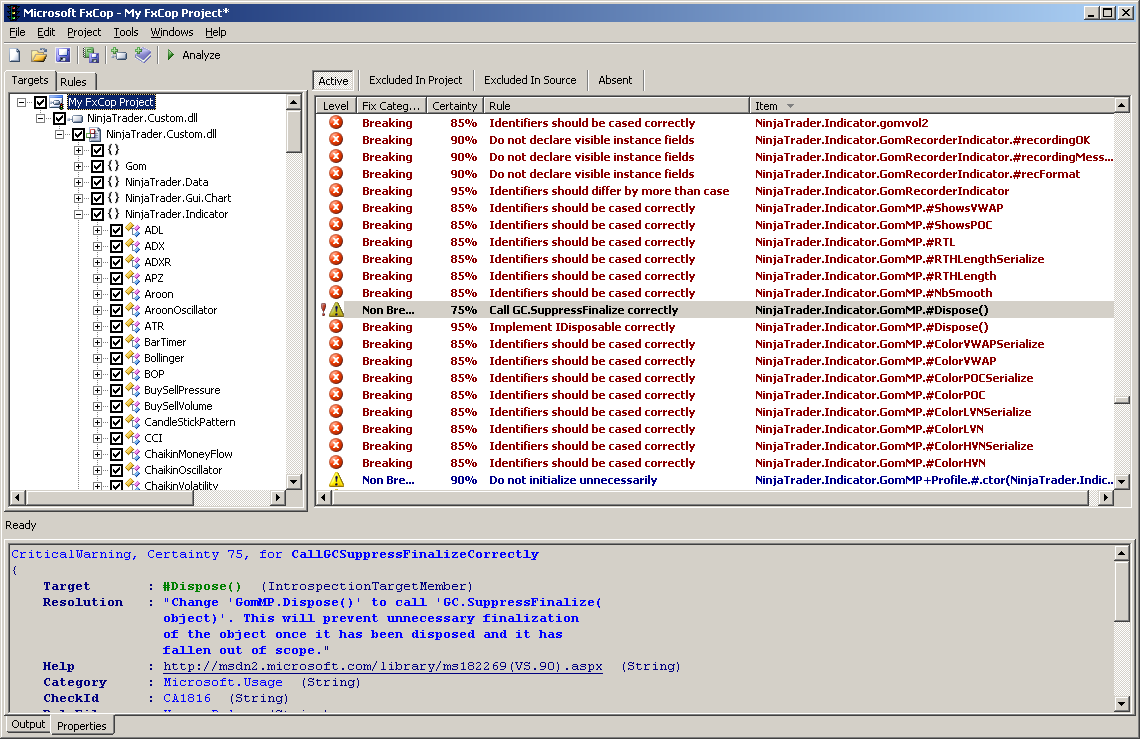Toggle the BOP checkbox
Image resolution: width=1140 pixels, height=739 pixels.
click(x=116, y=375)
